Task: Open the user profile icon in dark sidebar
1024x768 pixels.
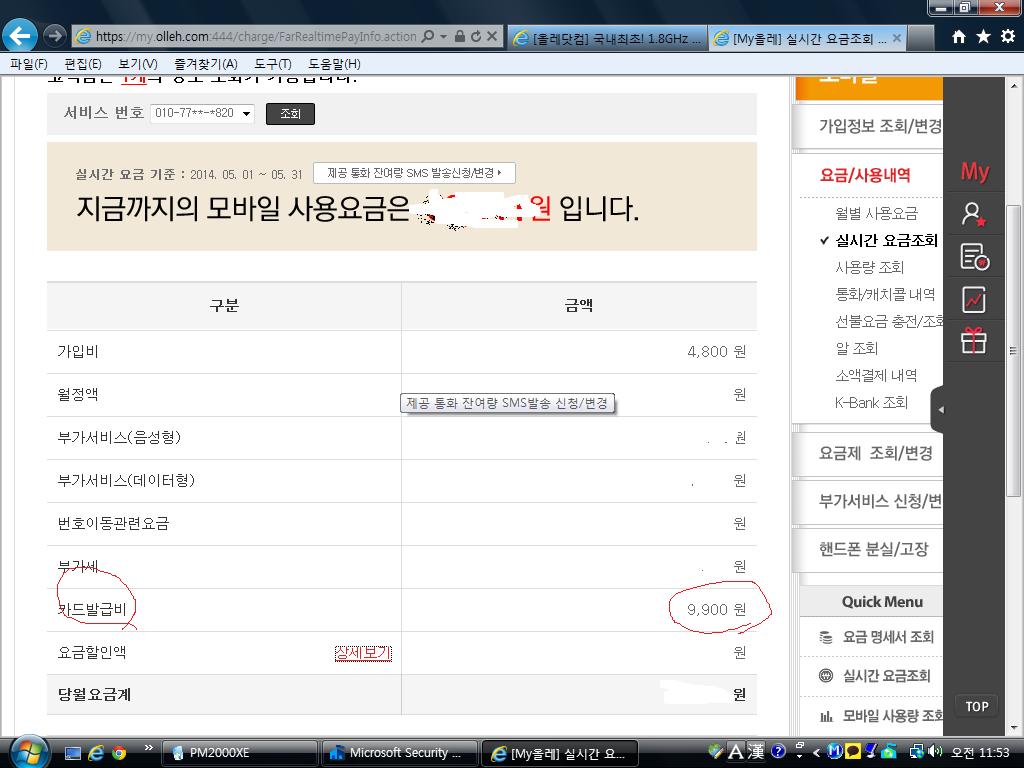Action: click(x=973, y=214)
